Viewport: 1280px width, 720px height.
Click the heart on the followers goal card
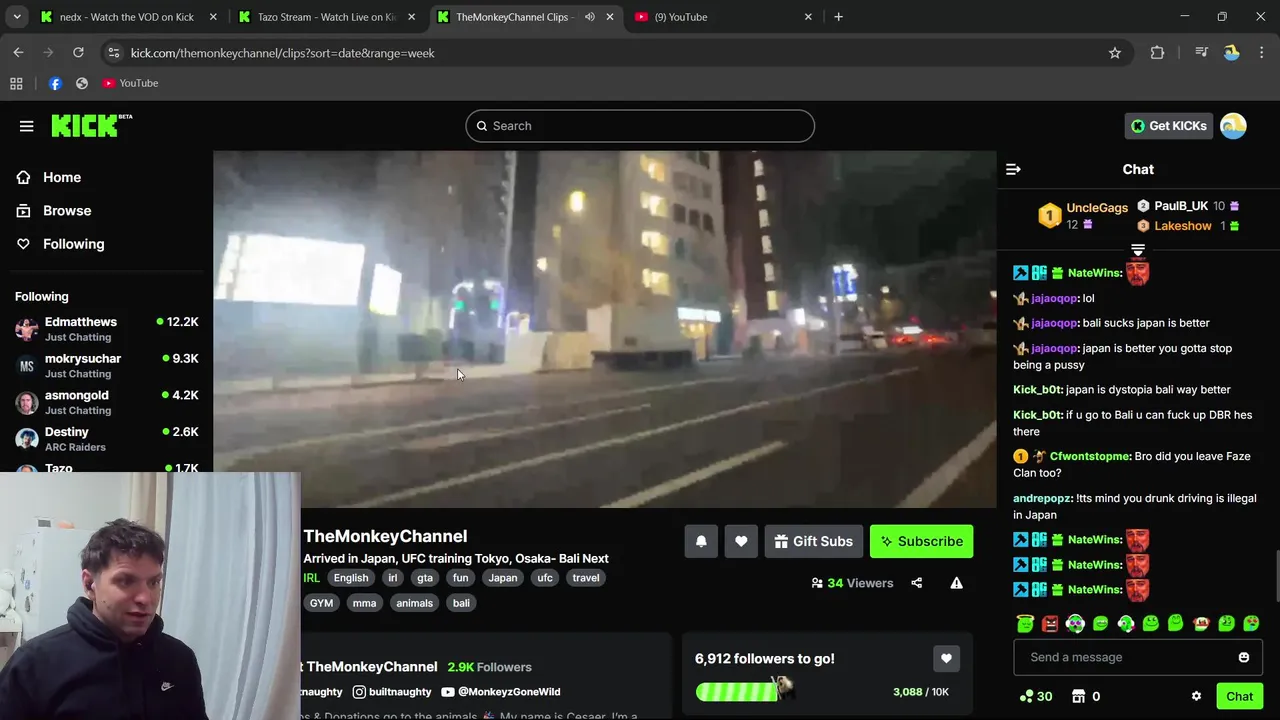point(946,658)
